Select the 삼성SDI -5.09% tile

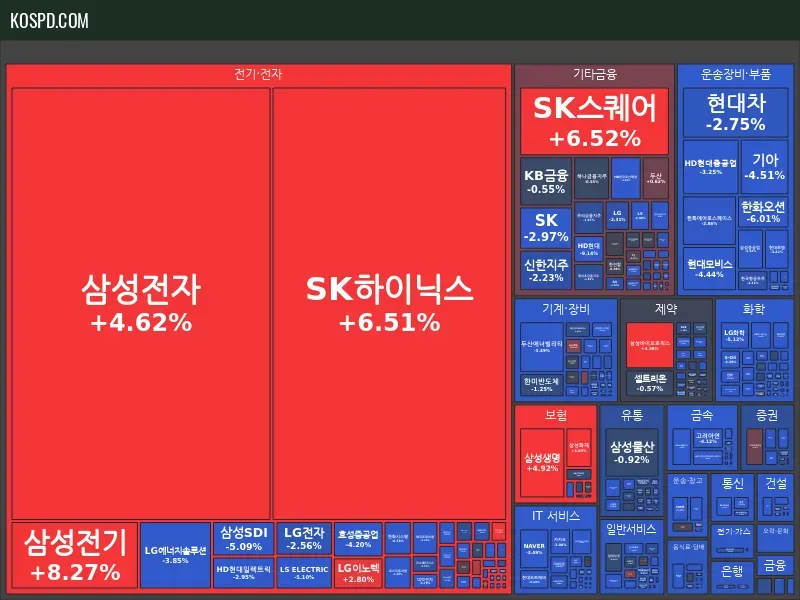243,538
